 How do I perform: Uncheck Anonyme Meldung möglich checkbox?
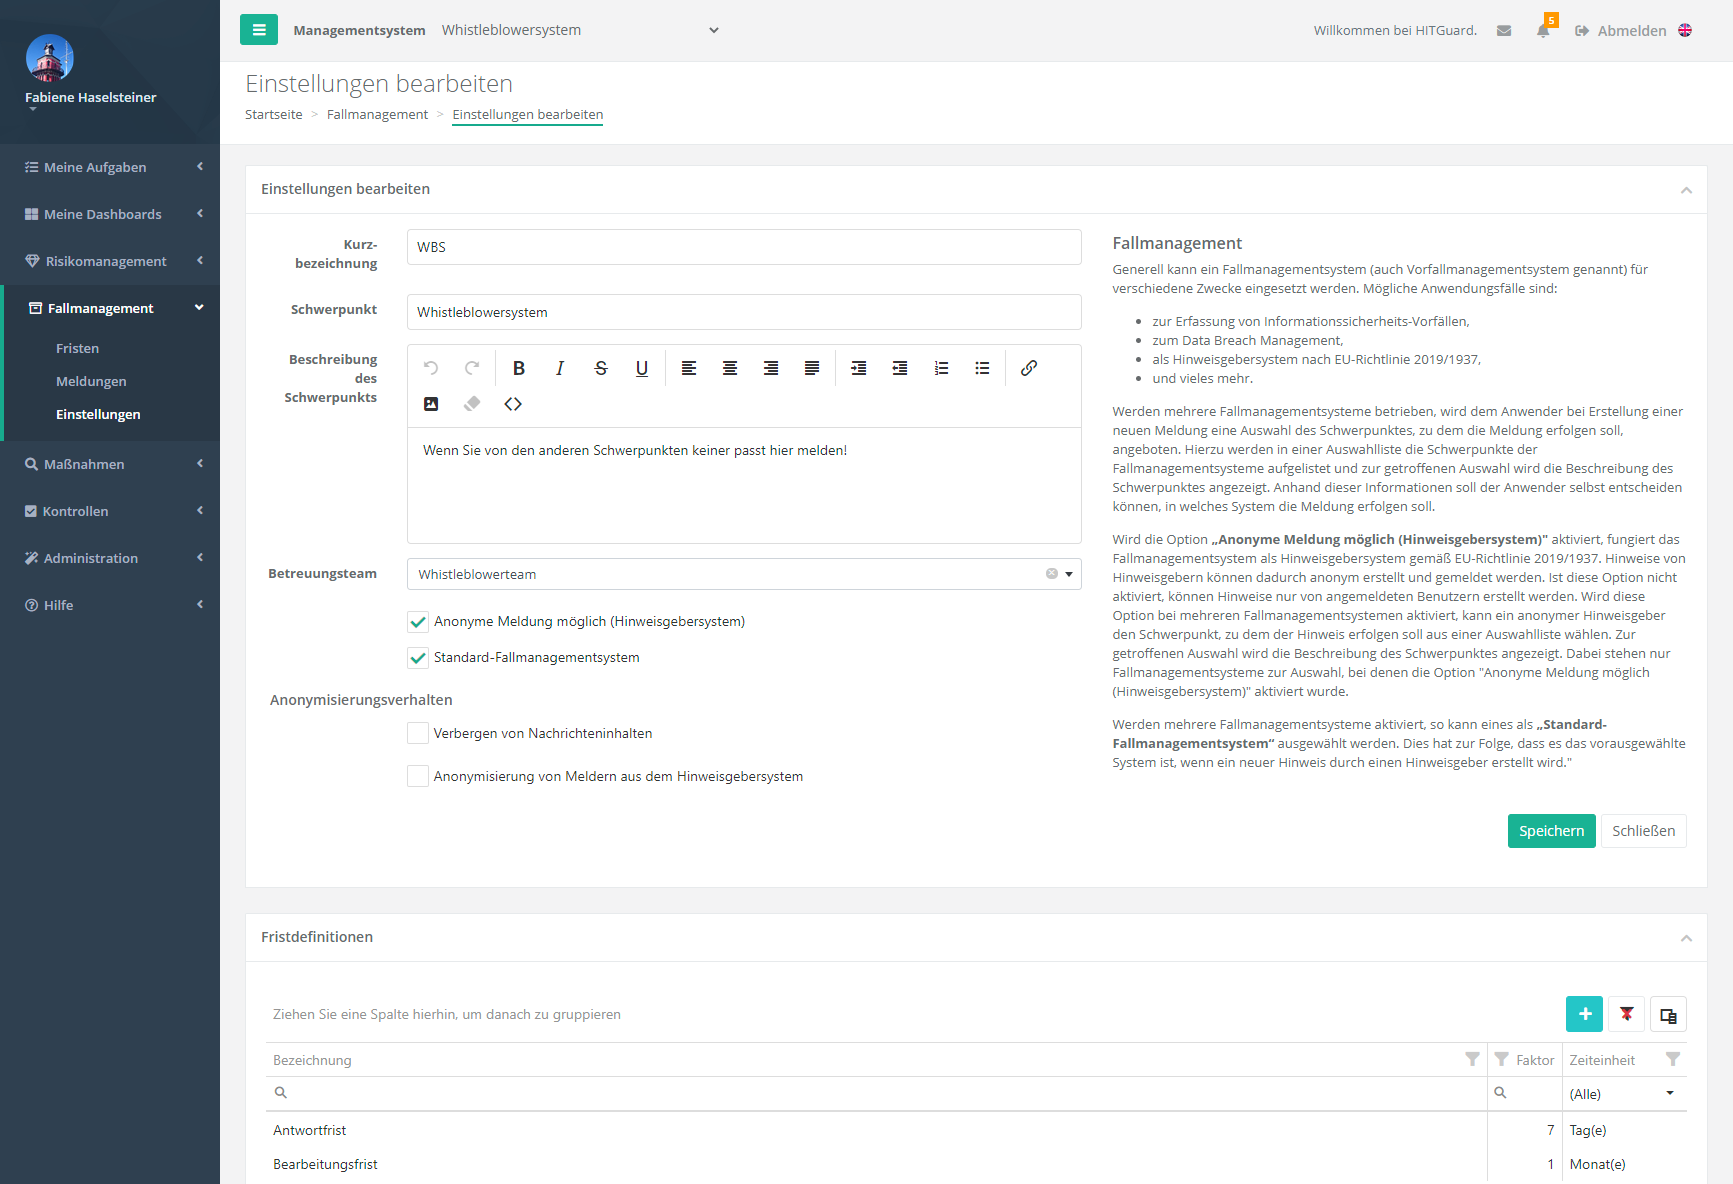pos(418,622)
